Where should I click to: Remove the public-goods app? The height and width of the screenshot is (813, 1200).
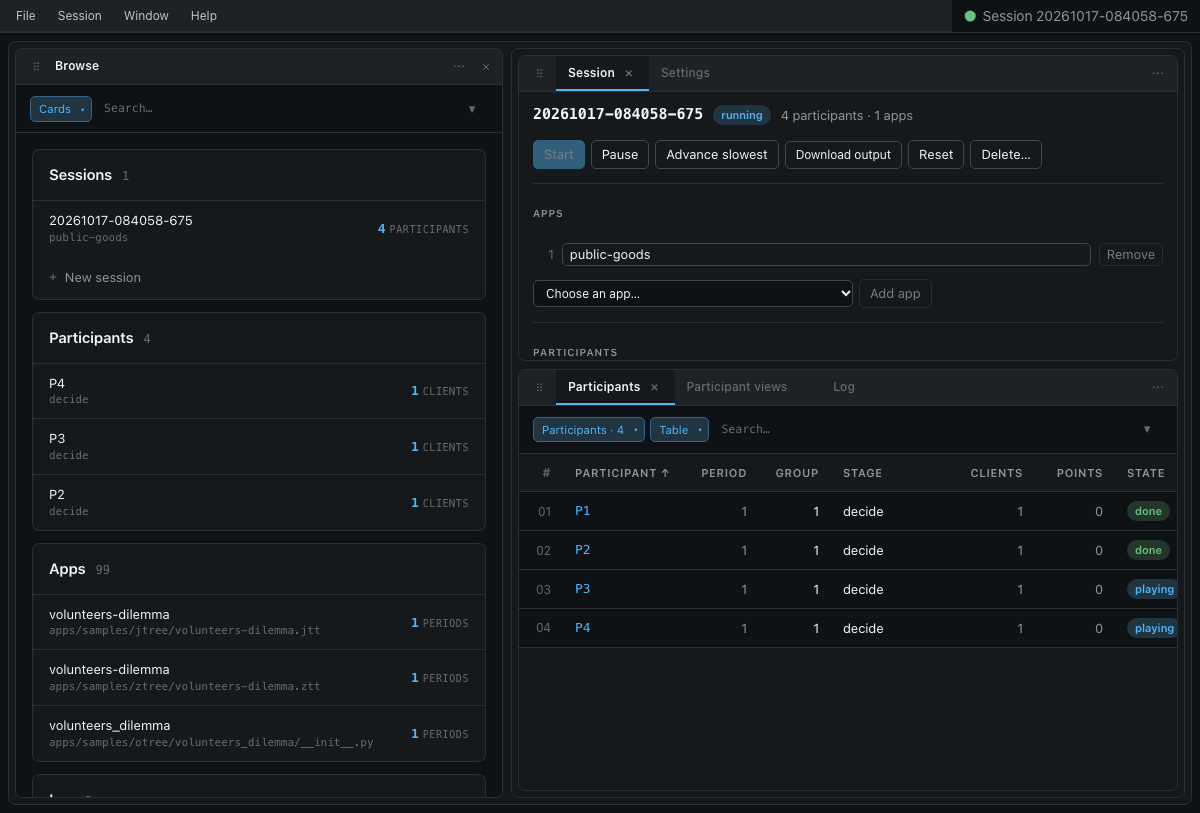1131,254
